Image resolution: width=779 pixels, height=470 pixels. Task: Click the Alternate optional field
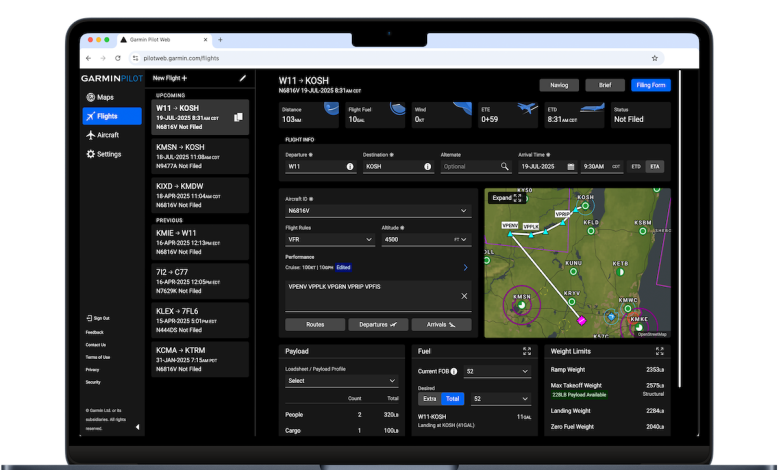469,166
